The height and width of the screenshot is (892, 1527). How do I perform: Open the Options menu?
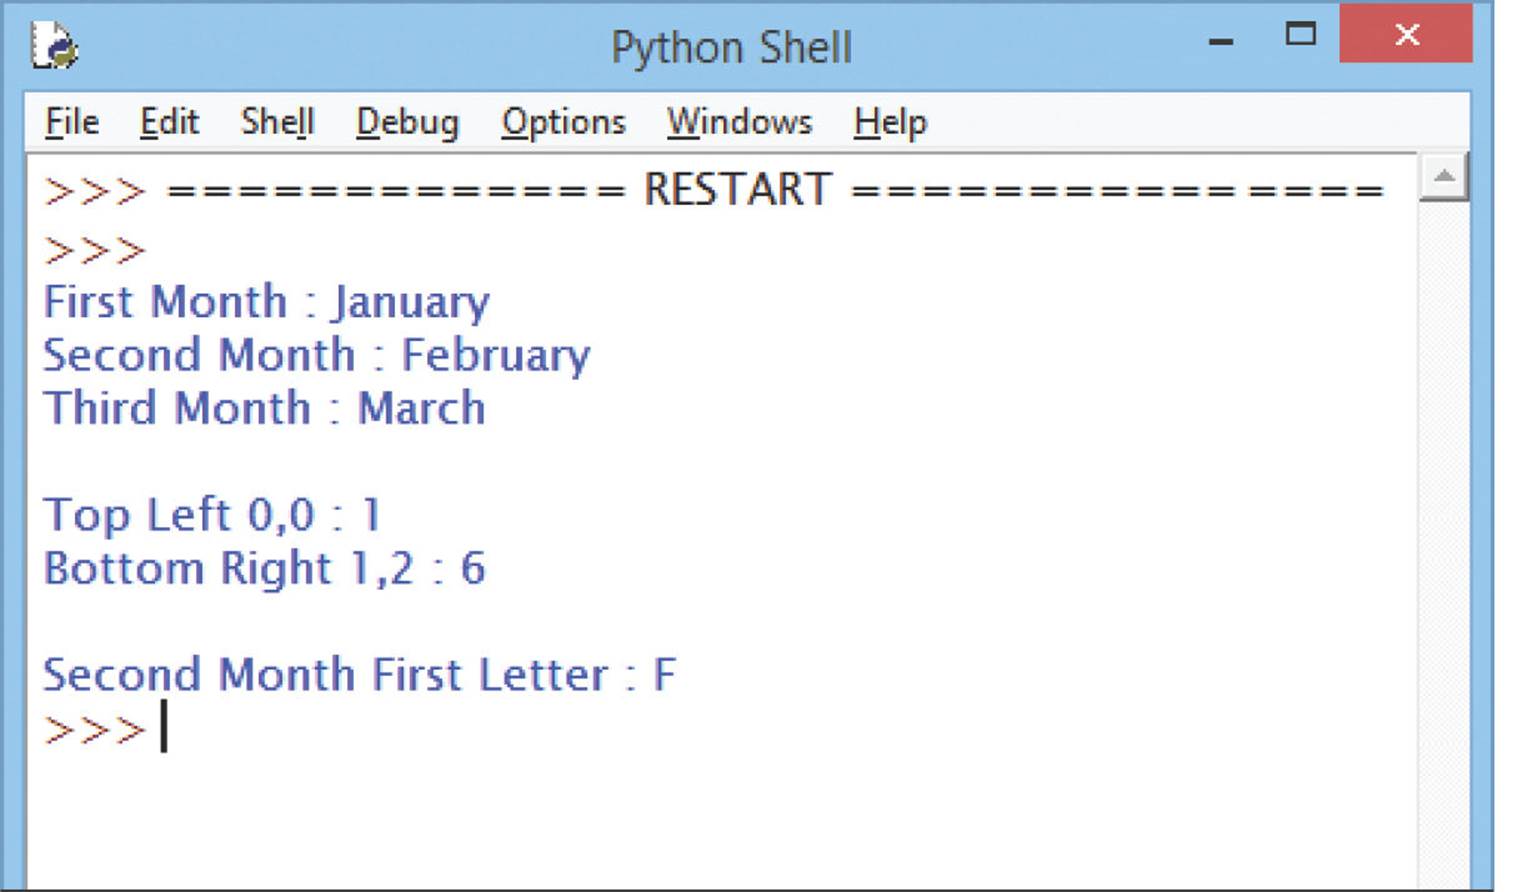coord(563,123)
